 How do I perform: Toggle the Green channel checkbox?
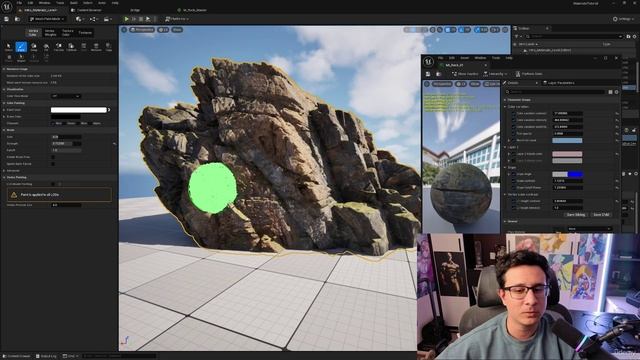point(64,123)
